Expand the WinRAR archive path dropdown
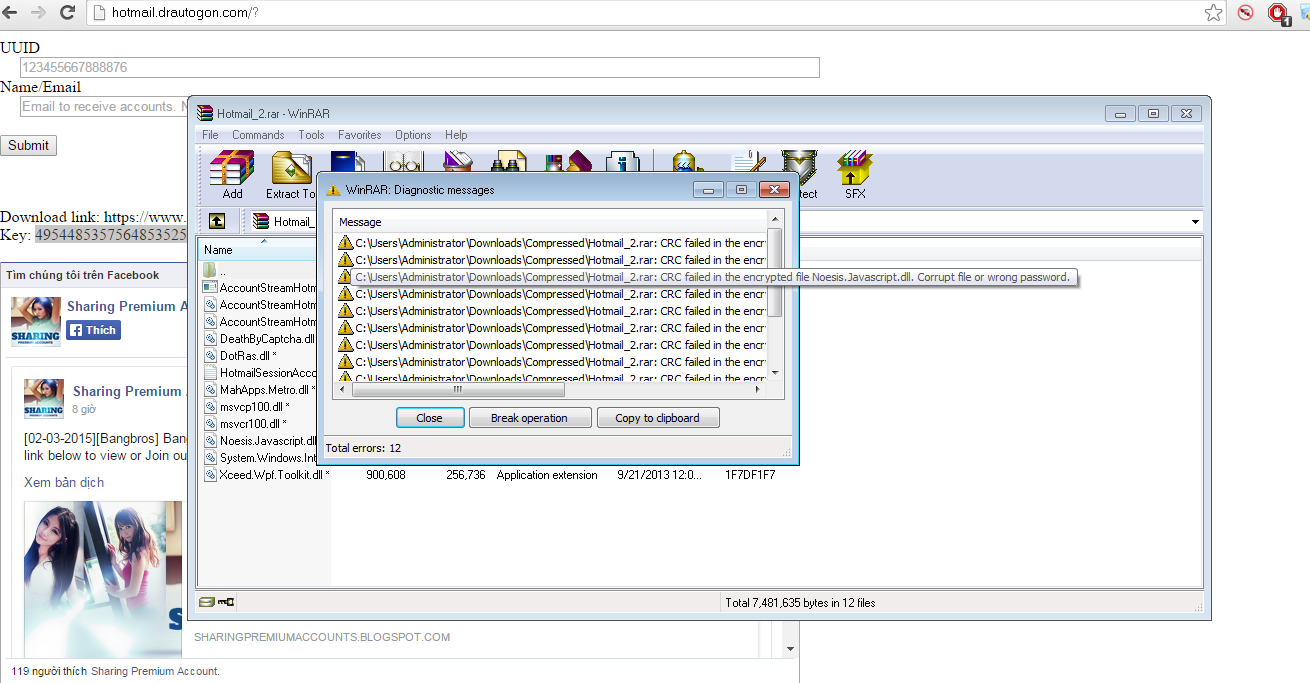Viewport: 1310px width, 683px height. click(1194, 222)
